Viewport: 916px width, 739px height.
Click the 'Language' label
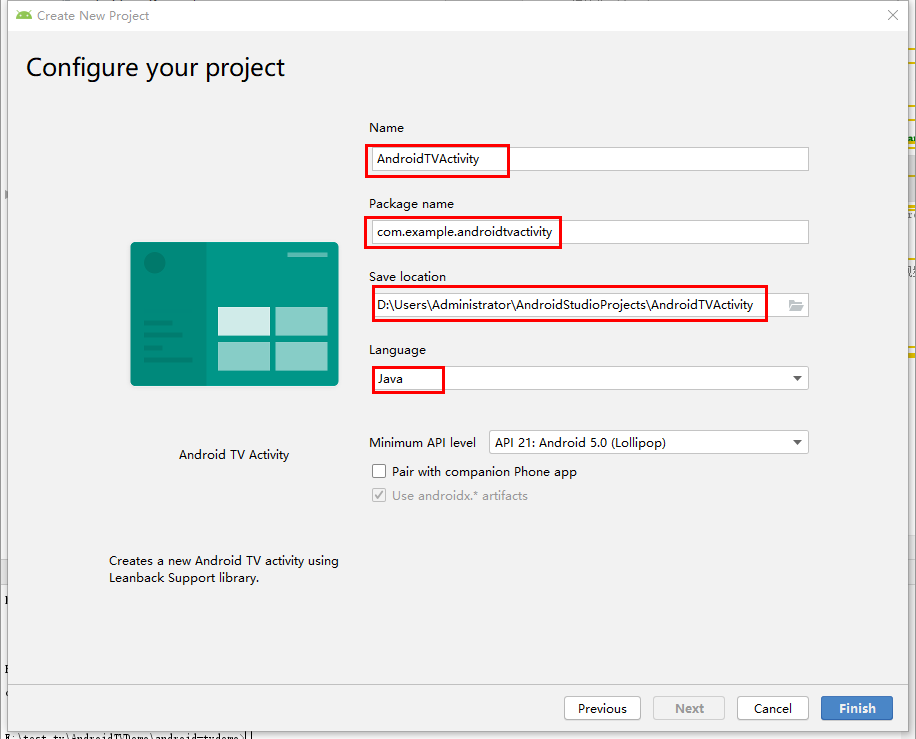click(x=397, y=350)
